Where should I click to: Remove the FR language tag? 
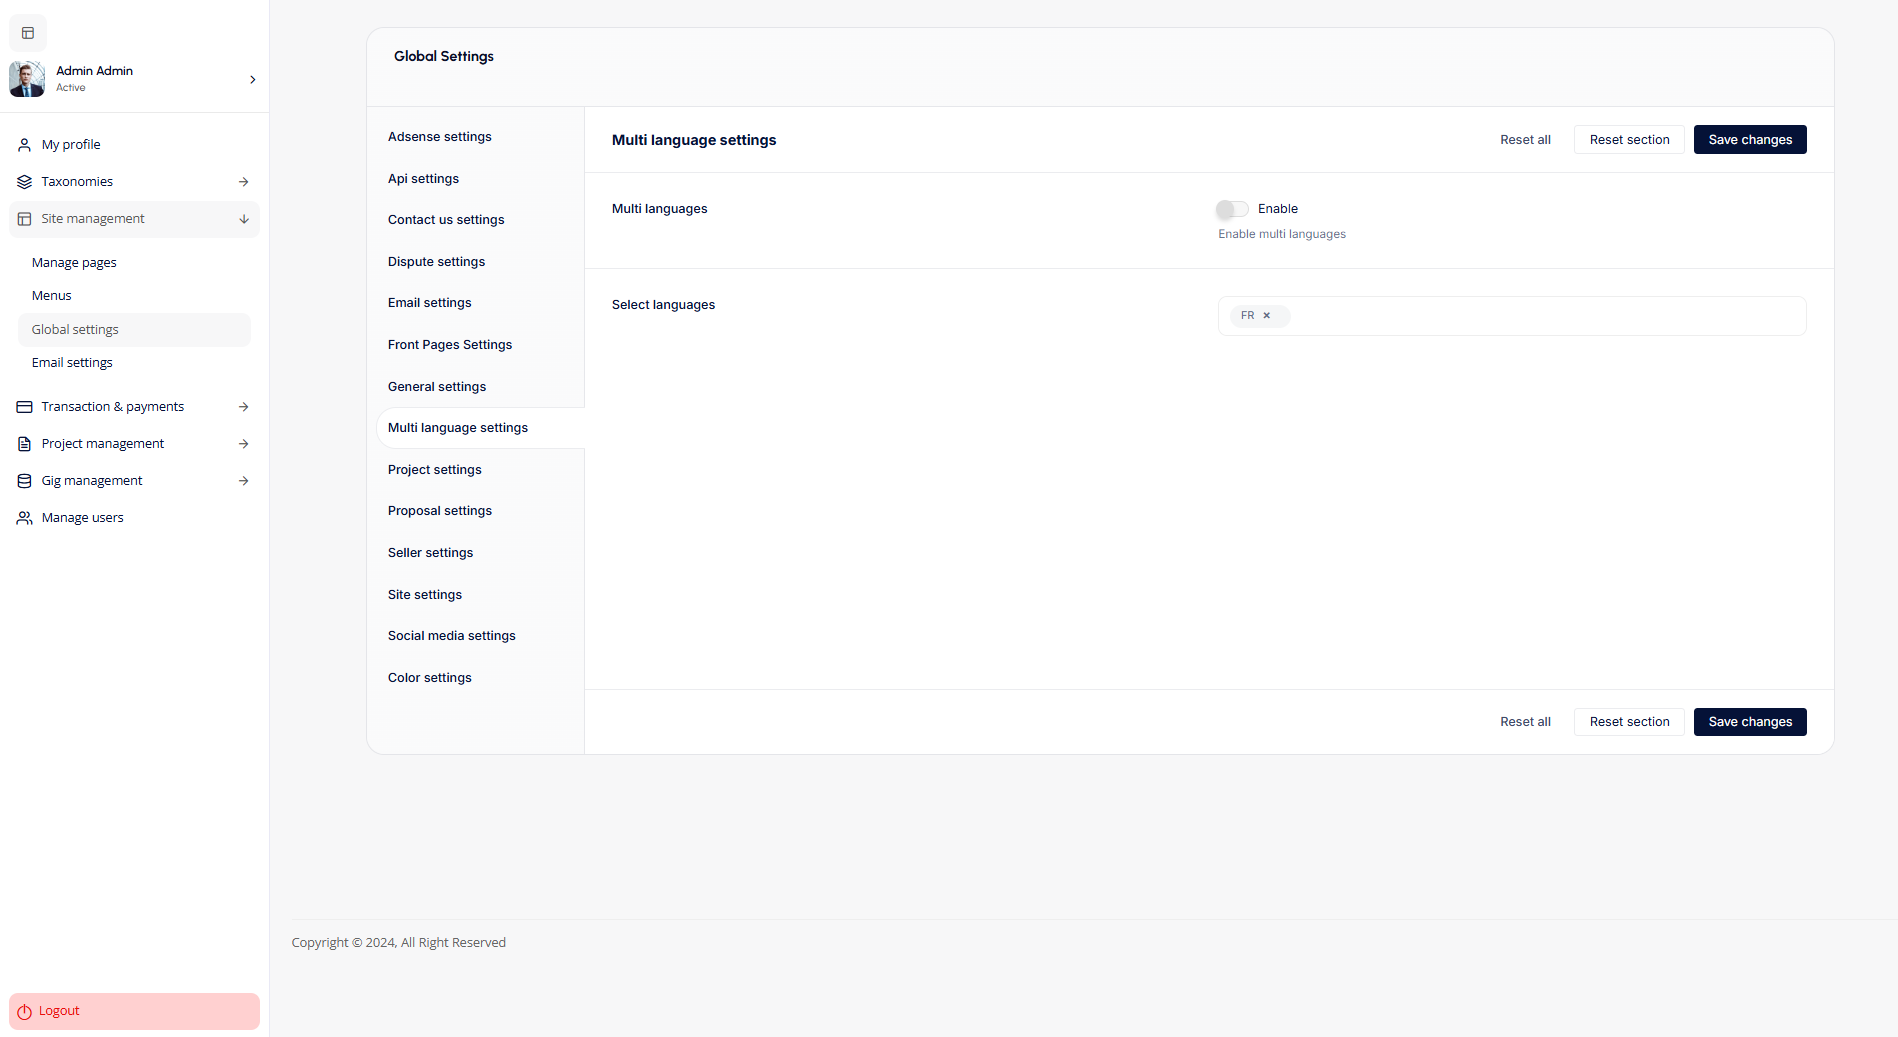click(x=1266, y=316)
